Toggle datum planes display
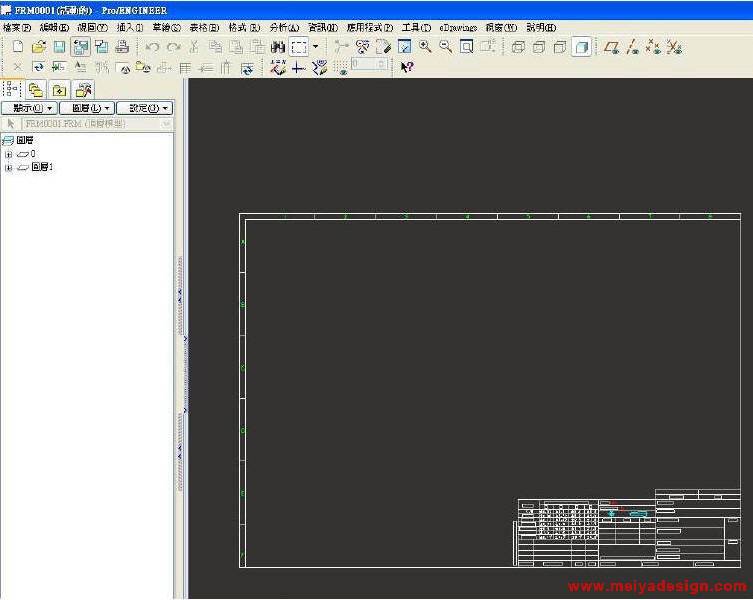This screenshot has width=753, height=600. 611,47
